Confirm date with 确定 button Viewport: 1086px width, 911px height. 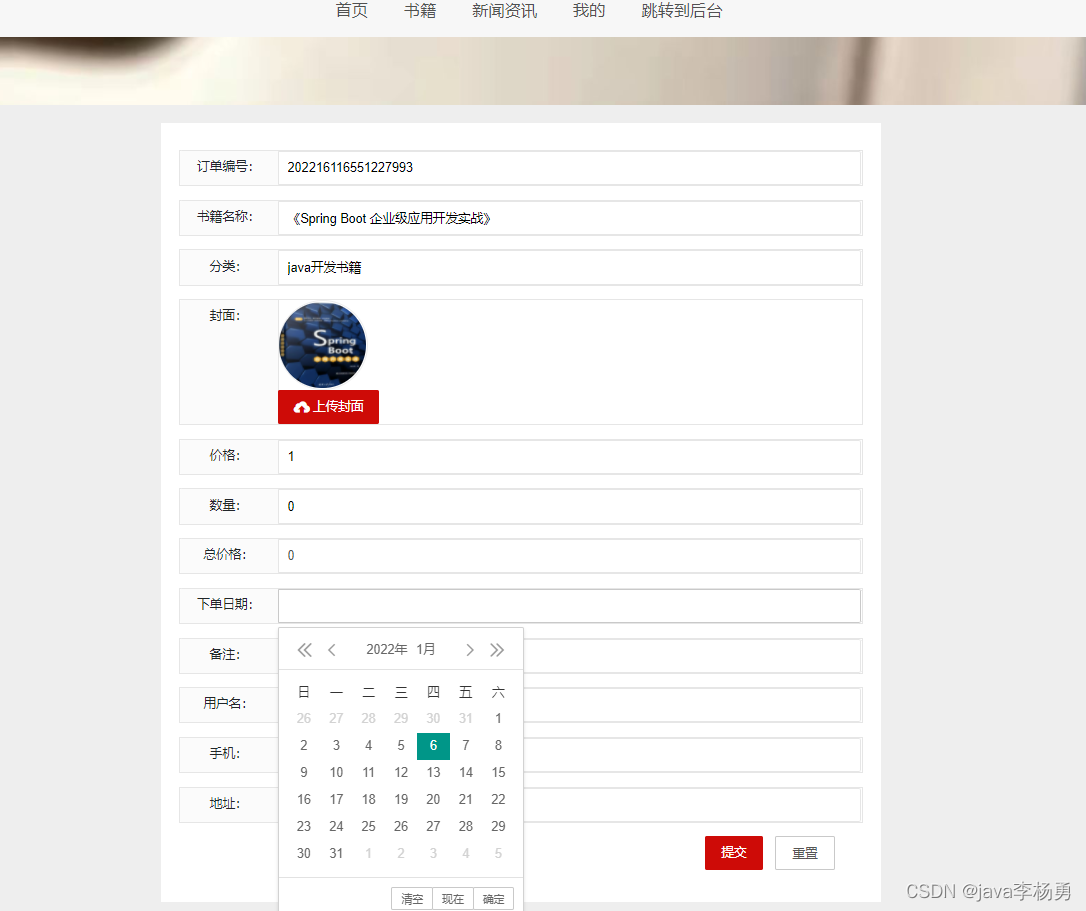click(x=493, y=899)
